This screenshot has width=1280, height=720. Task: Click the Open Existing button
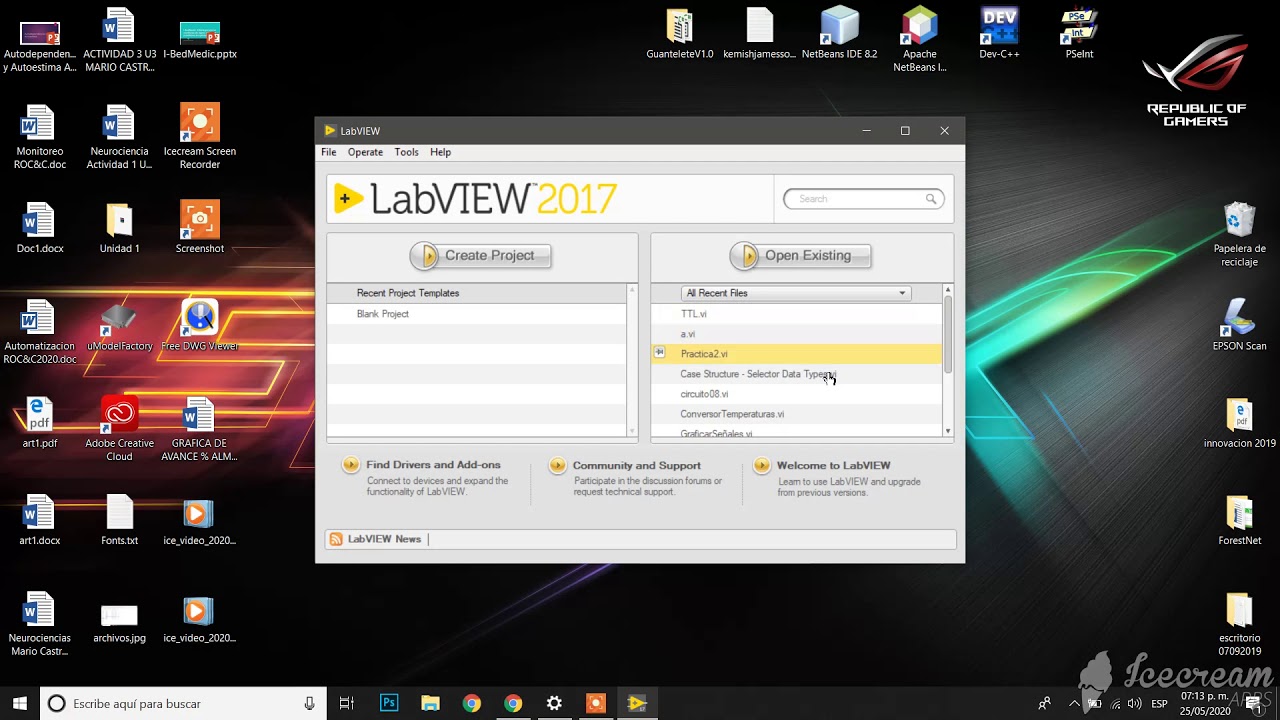coord(800,256)
